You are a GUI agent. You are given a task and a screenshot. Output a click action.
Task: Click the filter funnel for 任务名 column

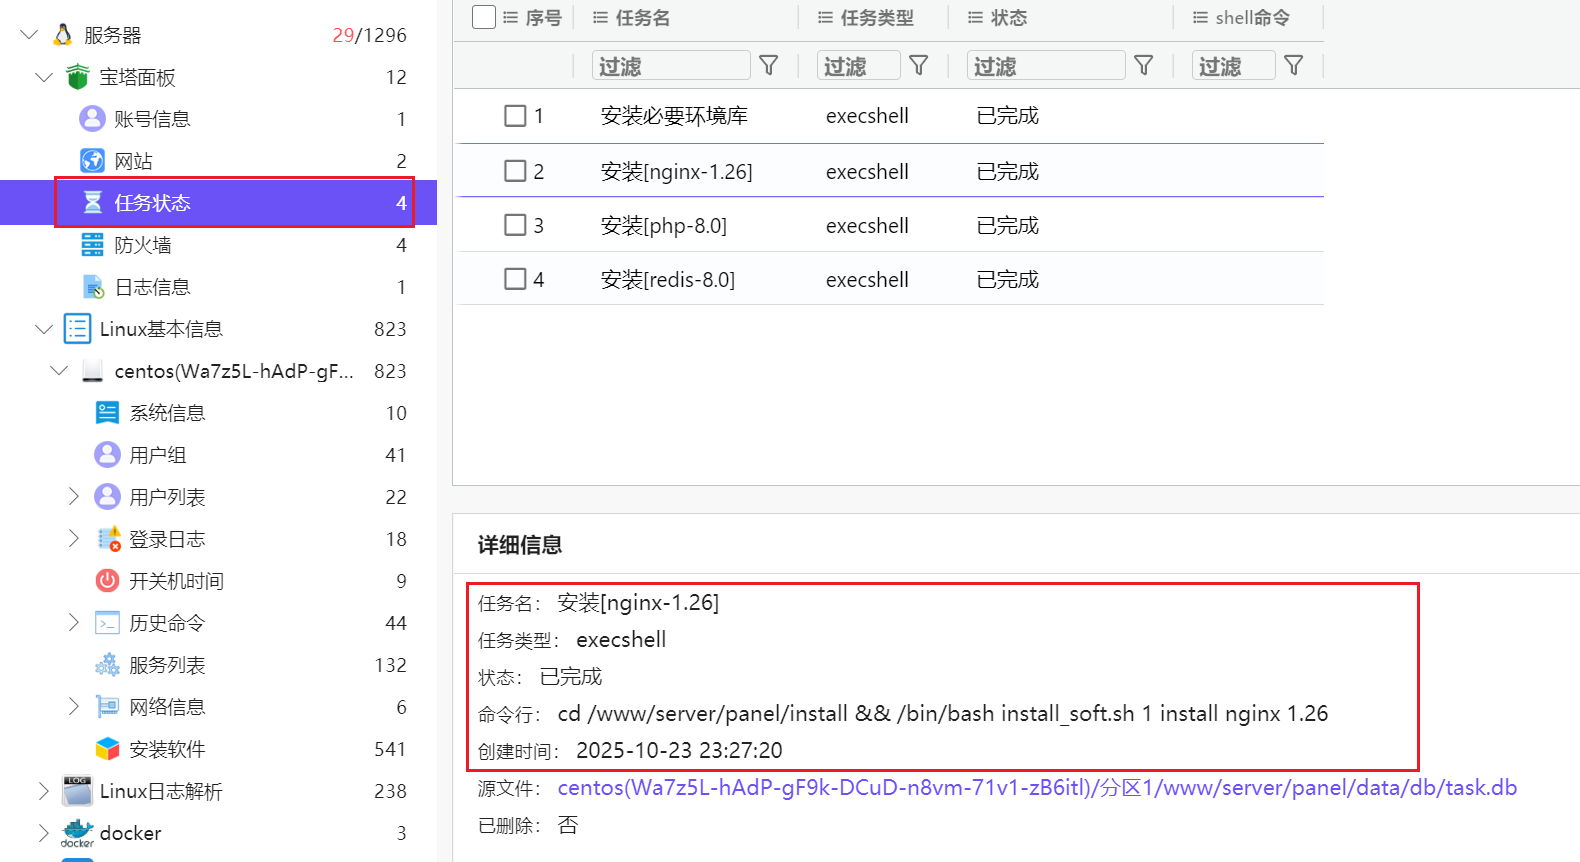[768, 66]
